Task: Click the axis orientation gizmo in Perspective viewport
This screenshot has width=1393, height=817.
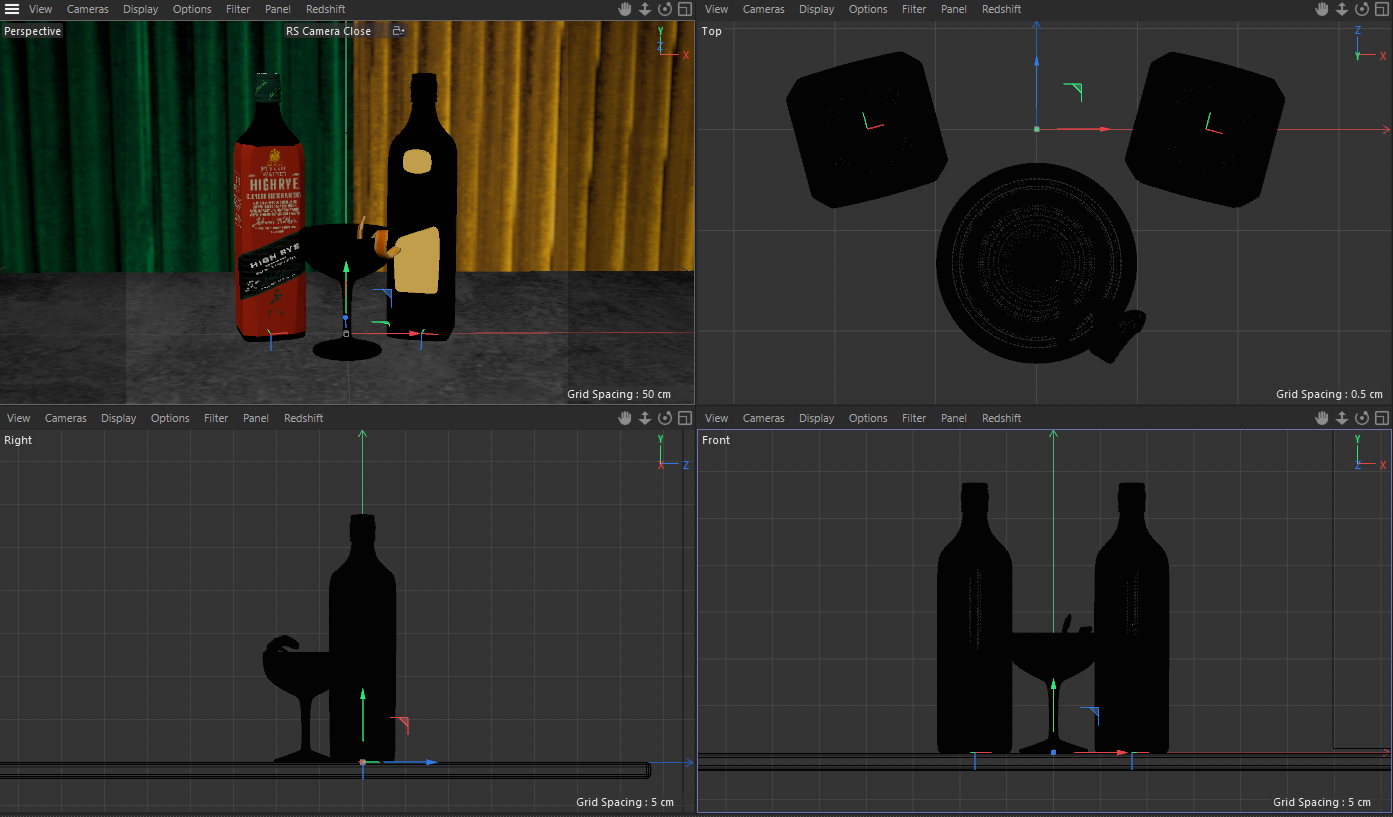Action: 672,44
